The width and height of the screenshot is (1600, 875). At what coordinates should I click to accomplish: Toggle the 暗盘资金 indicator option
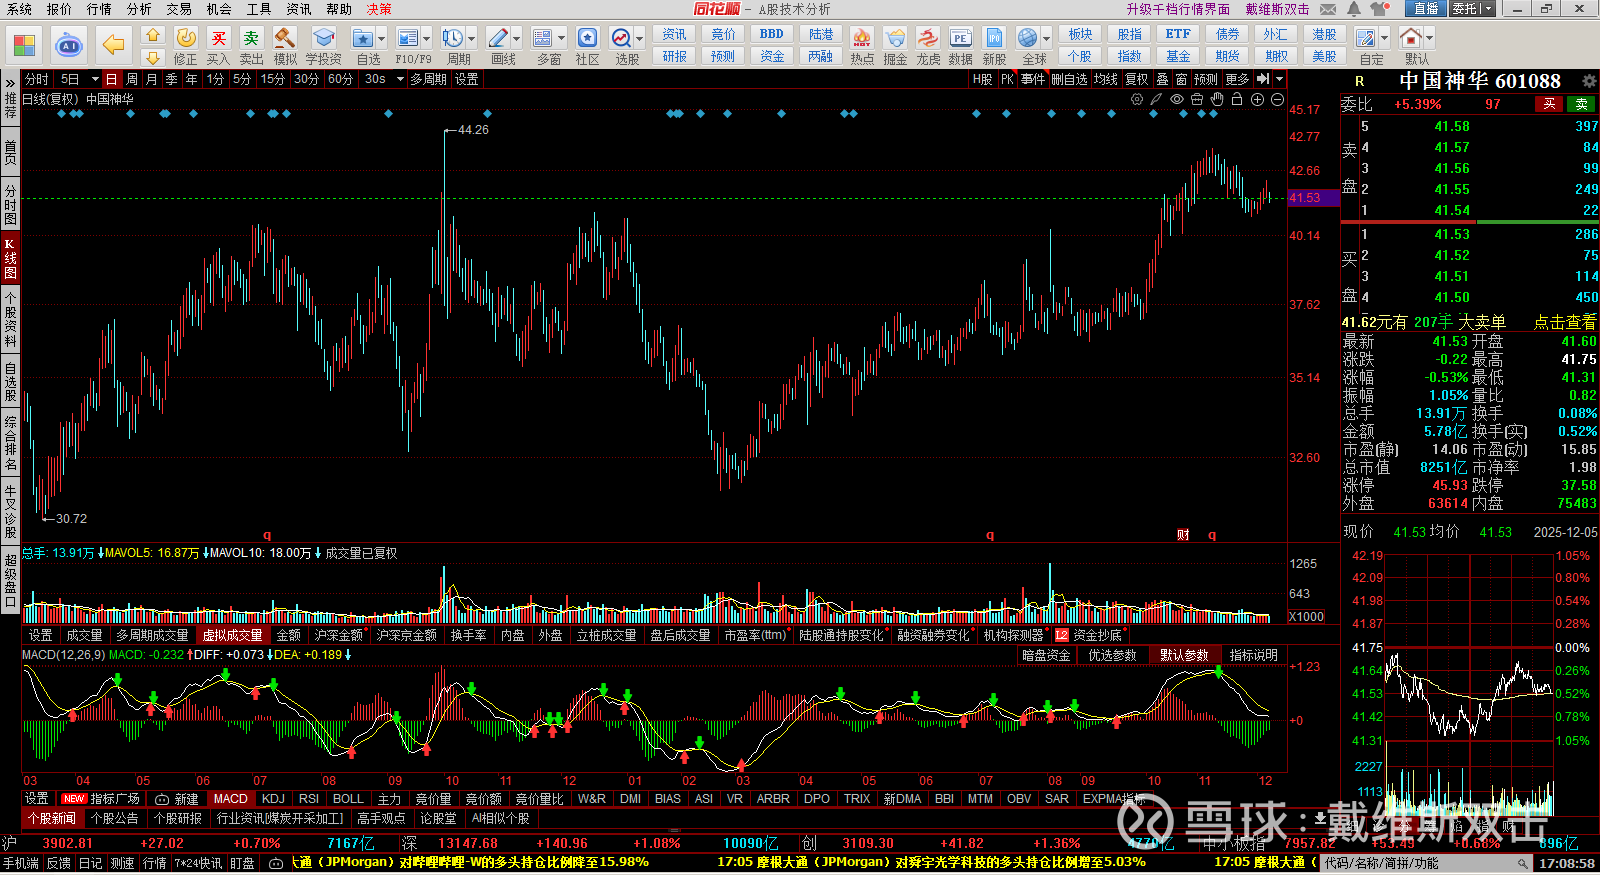(1046, 655)
